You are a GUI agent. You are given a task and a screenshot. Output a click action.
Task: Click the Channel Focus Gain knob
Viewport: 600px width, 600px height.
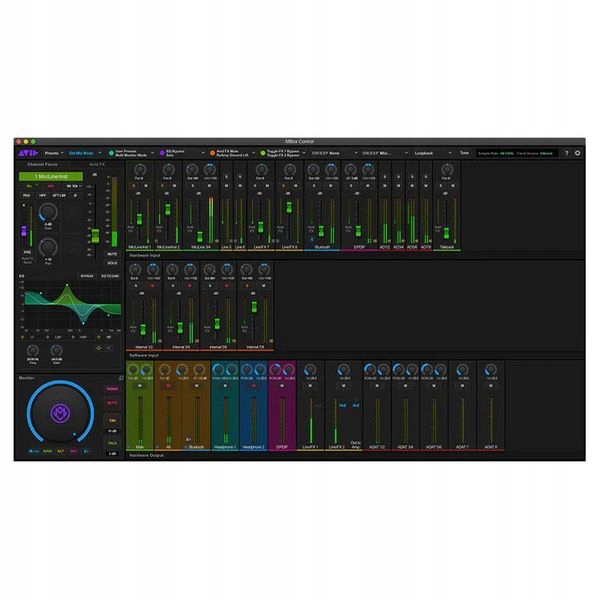48,212
